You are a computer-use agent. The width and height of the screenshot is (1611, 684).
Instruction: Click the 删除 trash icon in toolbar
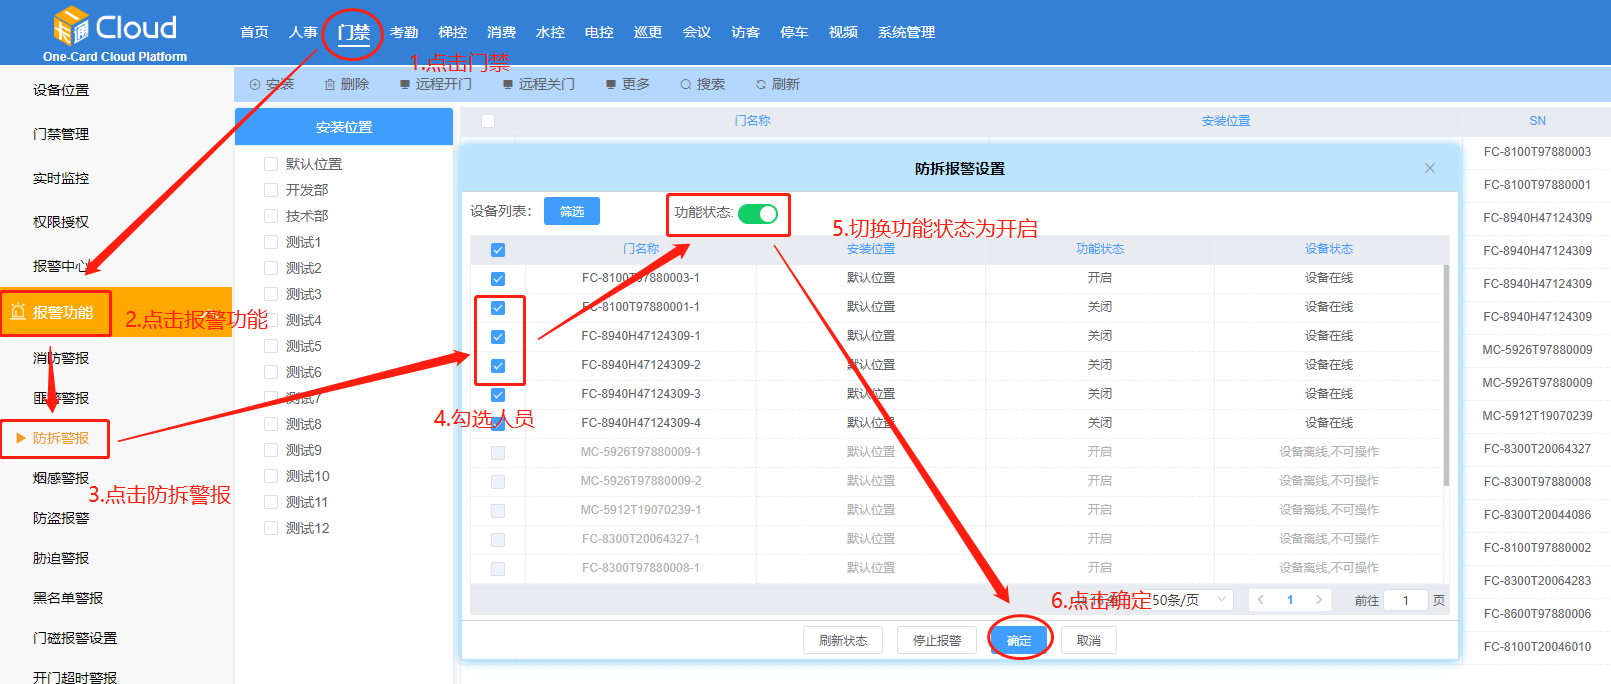330,85
